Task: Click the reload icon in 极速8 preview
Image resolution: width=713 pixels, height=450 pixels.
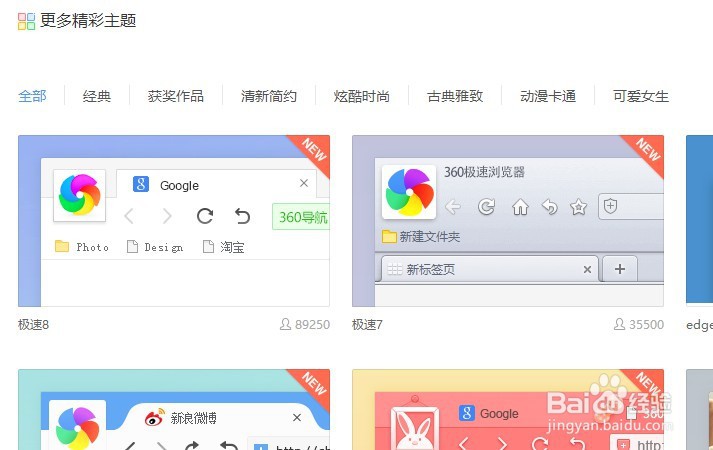Action: pos(205,216)
